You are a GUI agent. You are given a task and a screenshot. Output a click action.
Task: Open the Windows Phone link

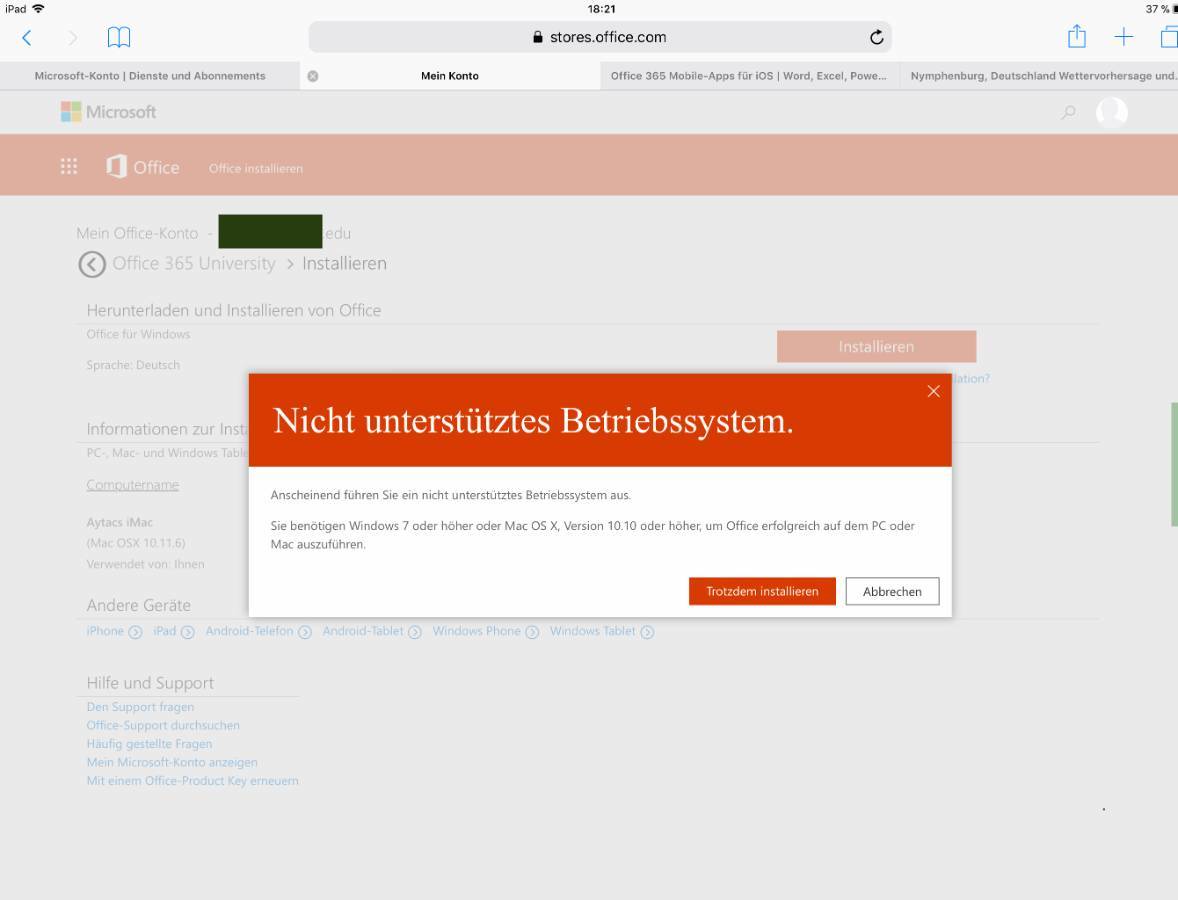[x=476, y=631]
